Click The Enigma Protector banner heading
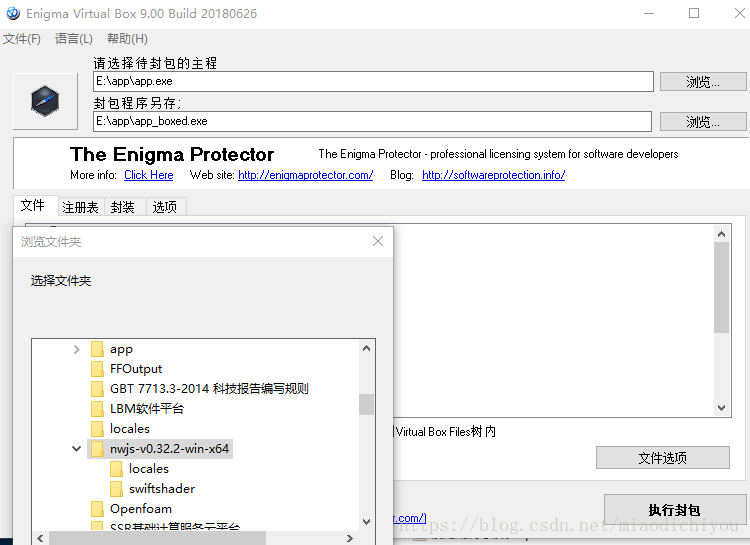This screenshot has height=545, width=750. coord(172,155)
